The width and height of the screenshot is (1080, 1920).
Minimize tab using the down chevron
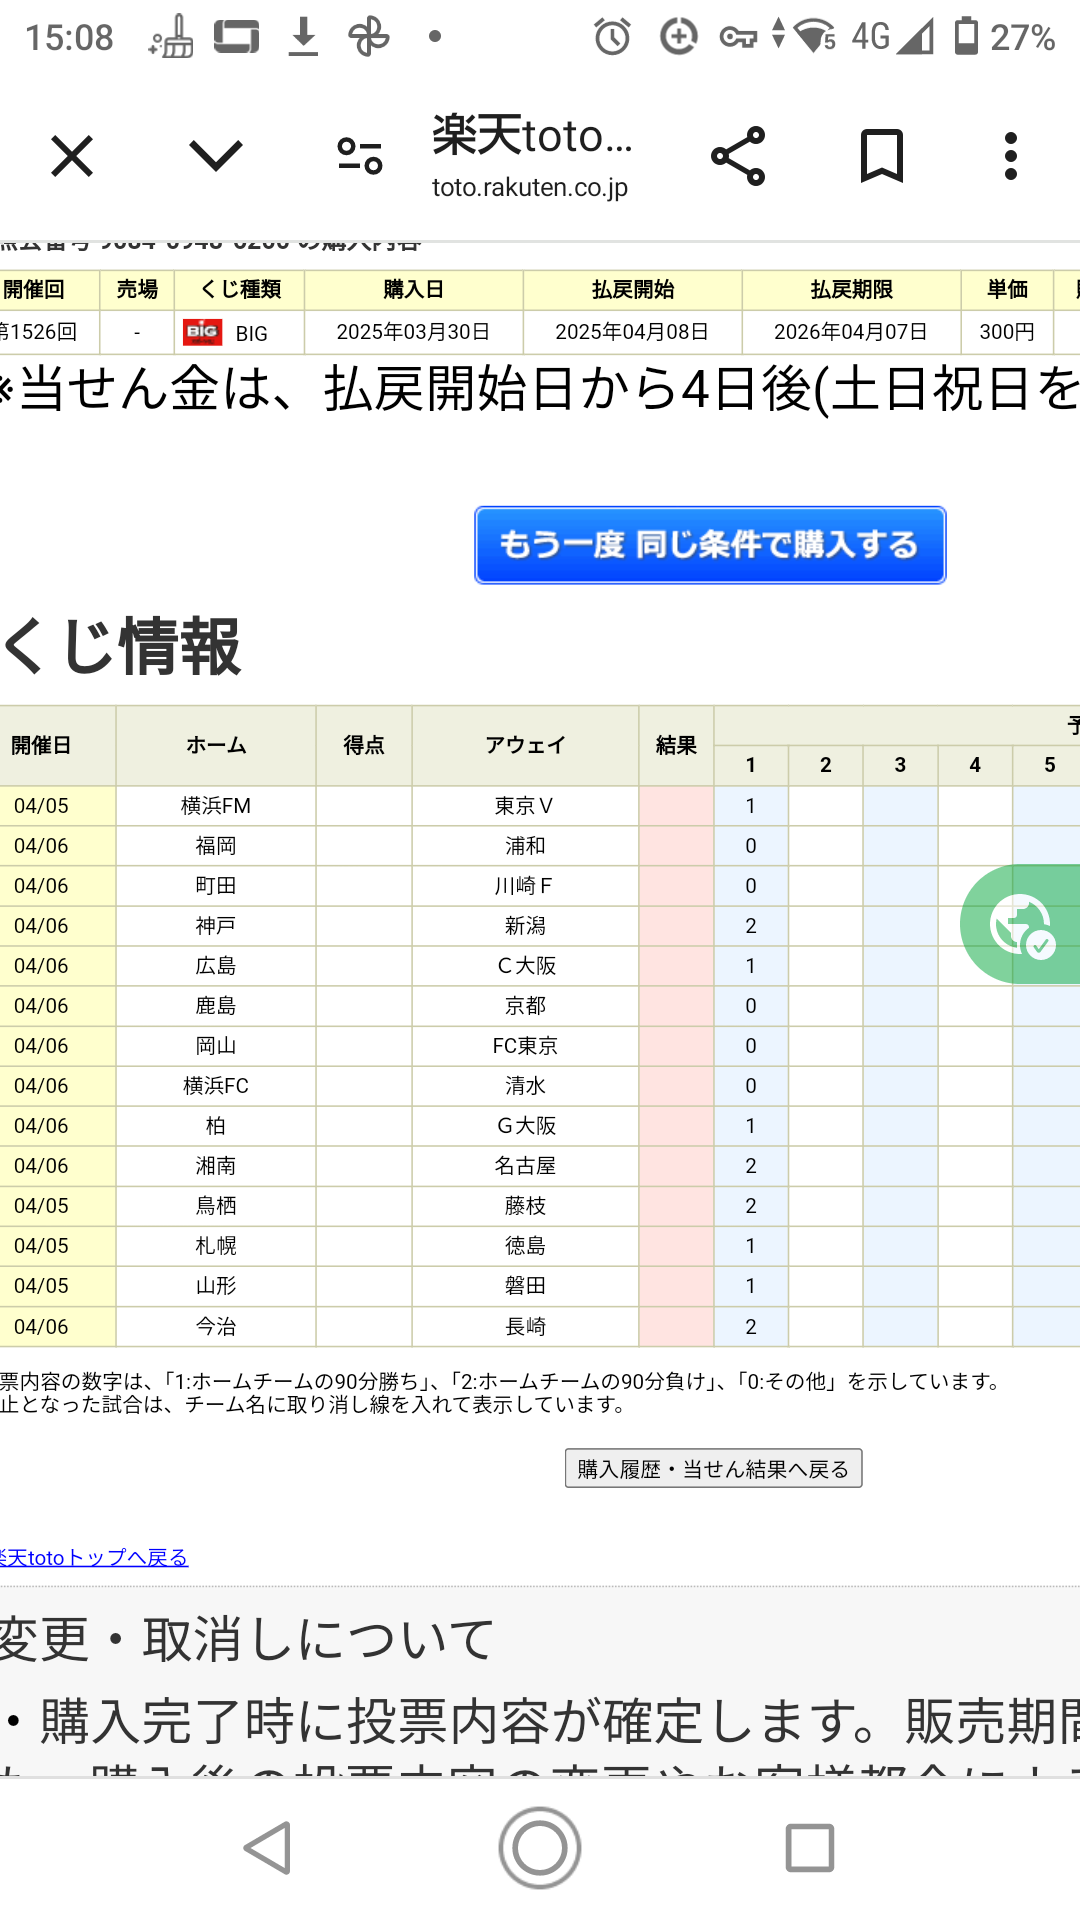point(216,157)
